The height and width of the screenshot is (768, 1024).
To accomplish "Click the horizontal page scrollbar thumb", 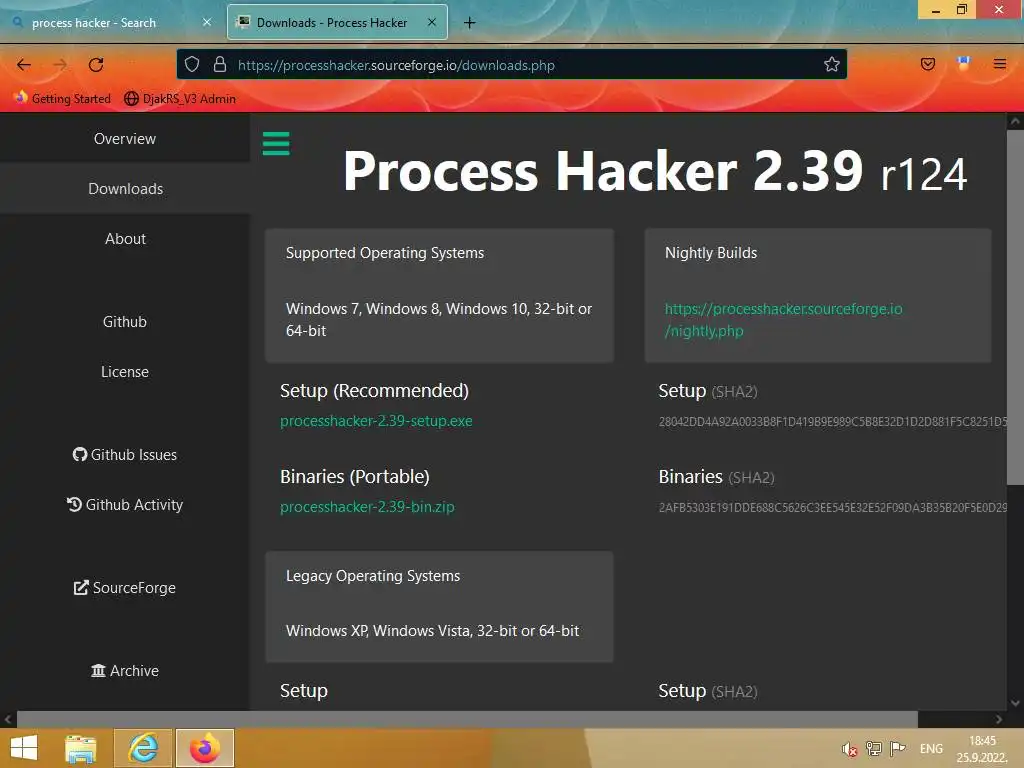I will [467, 719].
